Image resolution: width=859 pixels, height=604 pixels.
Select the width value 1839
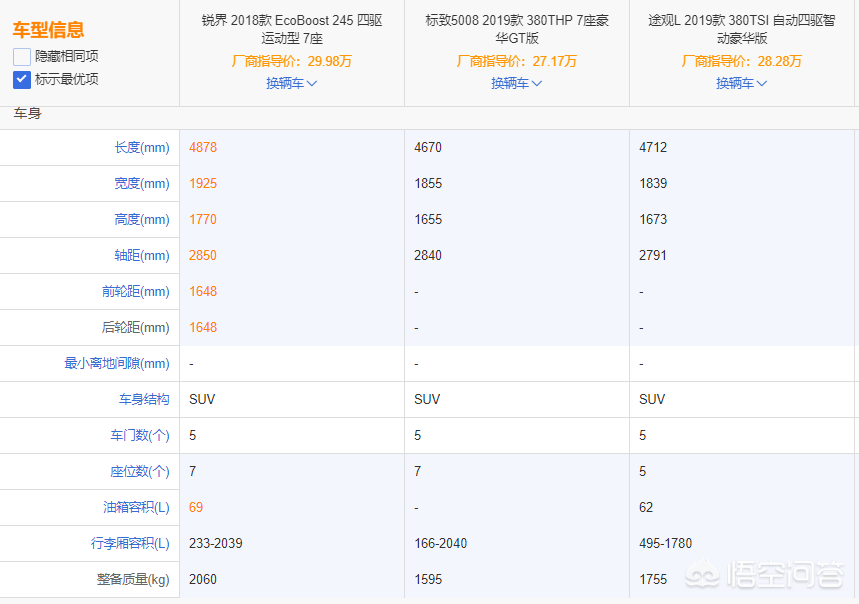pyautogui.click(x=653, y=183)
